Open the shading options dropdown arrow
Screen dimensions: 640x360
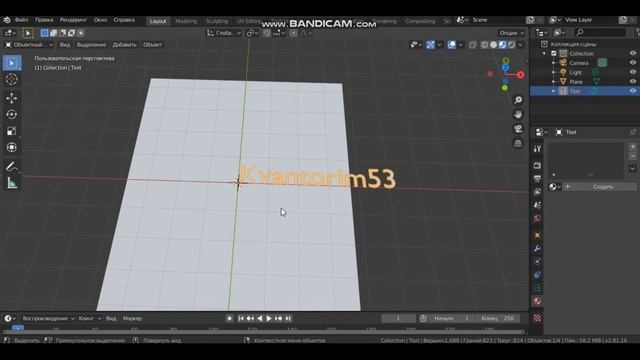pos(521,45)
